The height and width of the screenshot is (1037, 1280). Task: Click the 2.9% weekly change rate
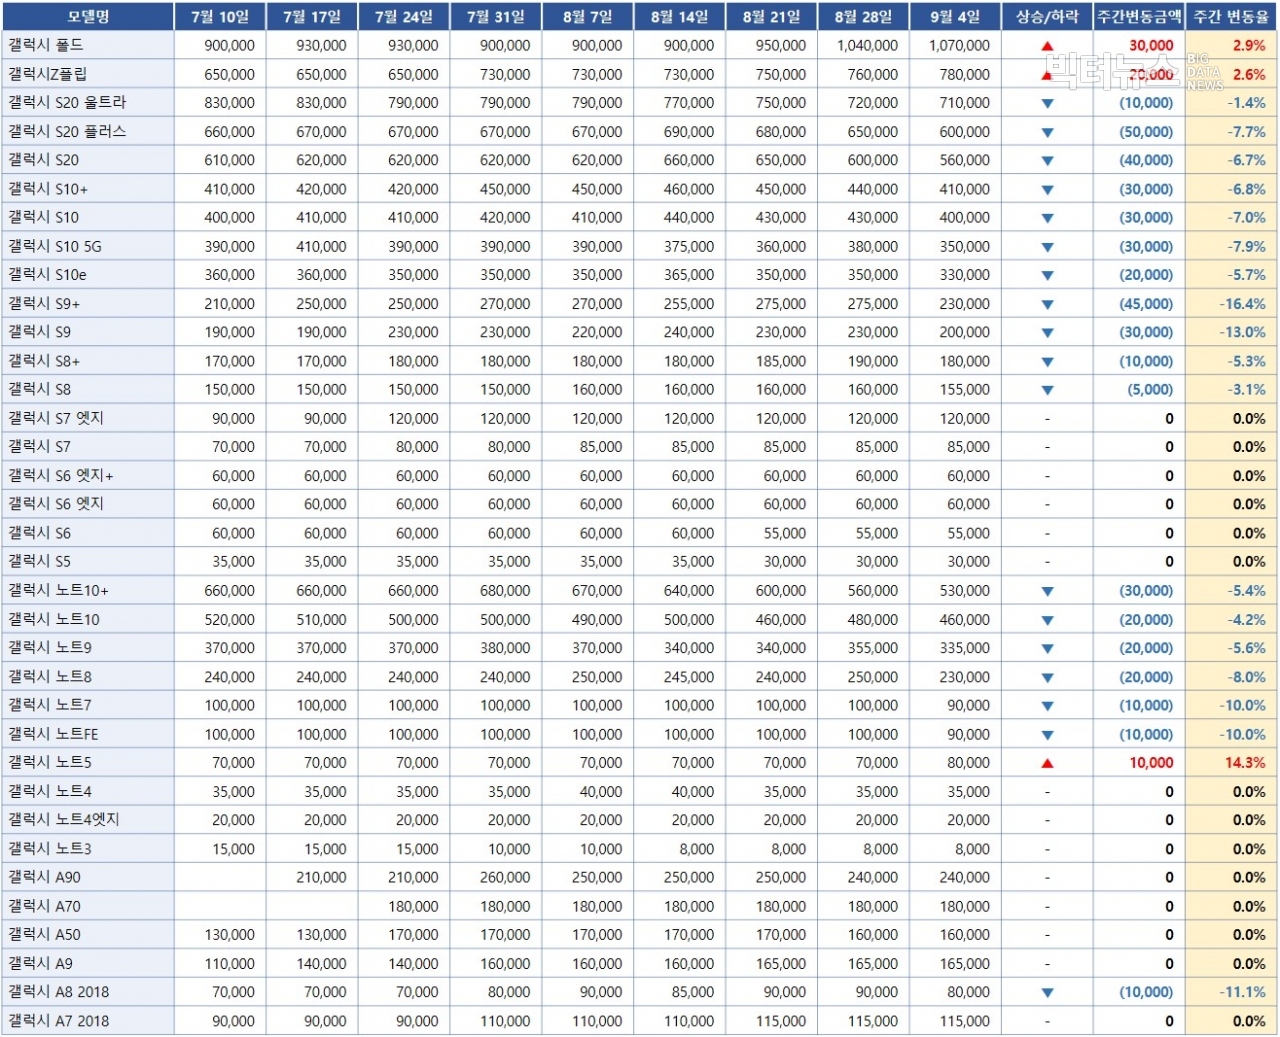[x=1249, y=46]
